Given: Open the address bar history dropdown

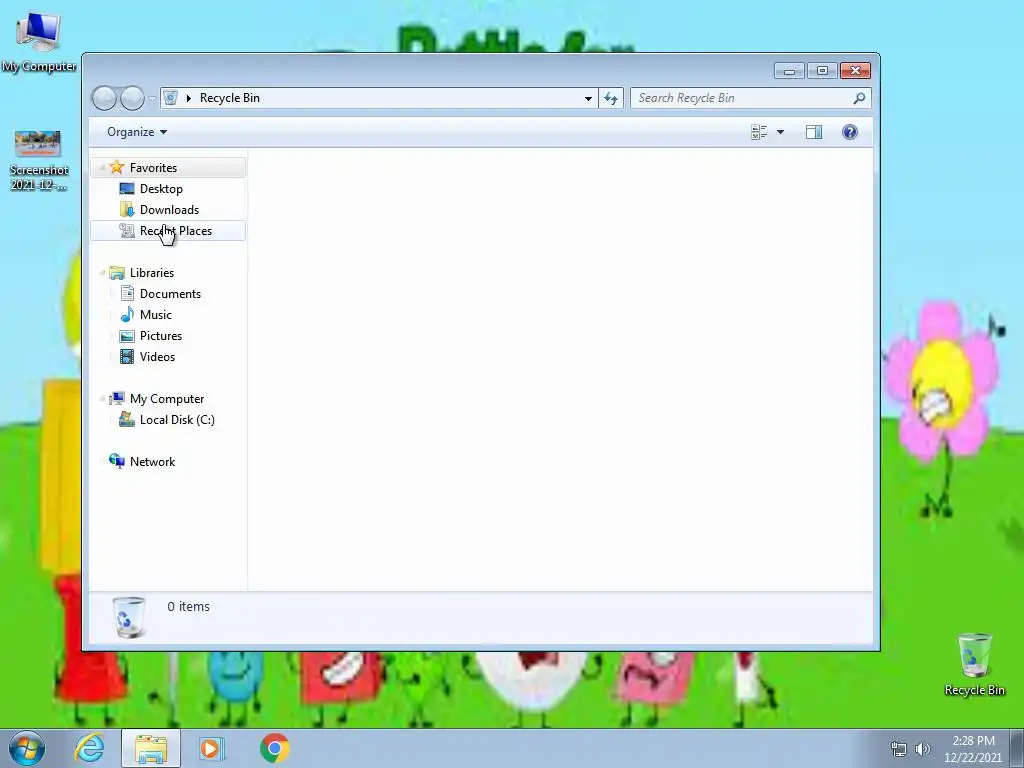Looking at the screenshot, I should pos(588,98).
